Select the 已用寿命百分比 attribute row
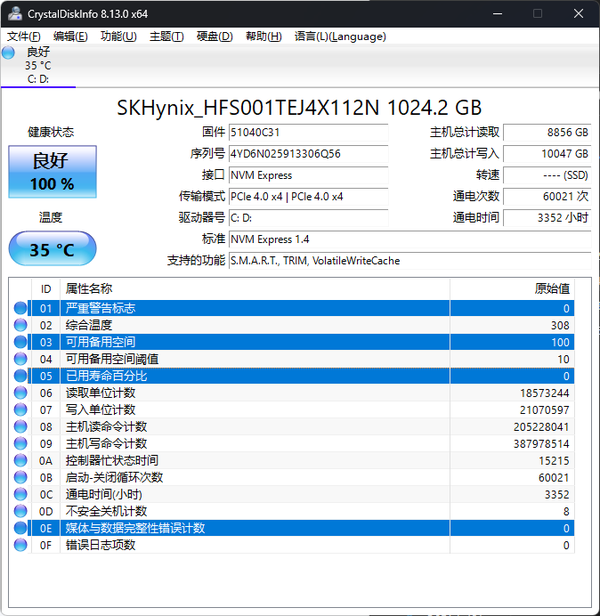600x616 pixels. pyautogui.click(x=303, y=376)
